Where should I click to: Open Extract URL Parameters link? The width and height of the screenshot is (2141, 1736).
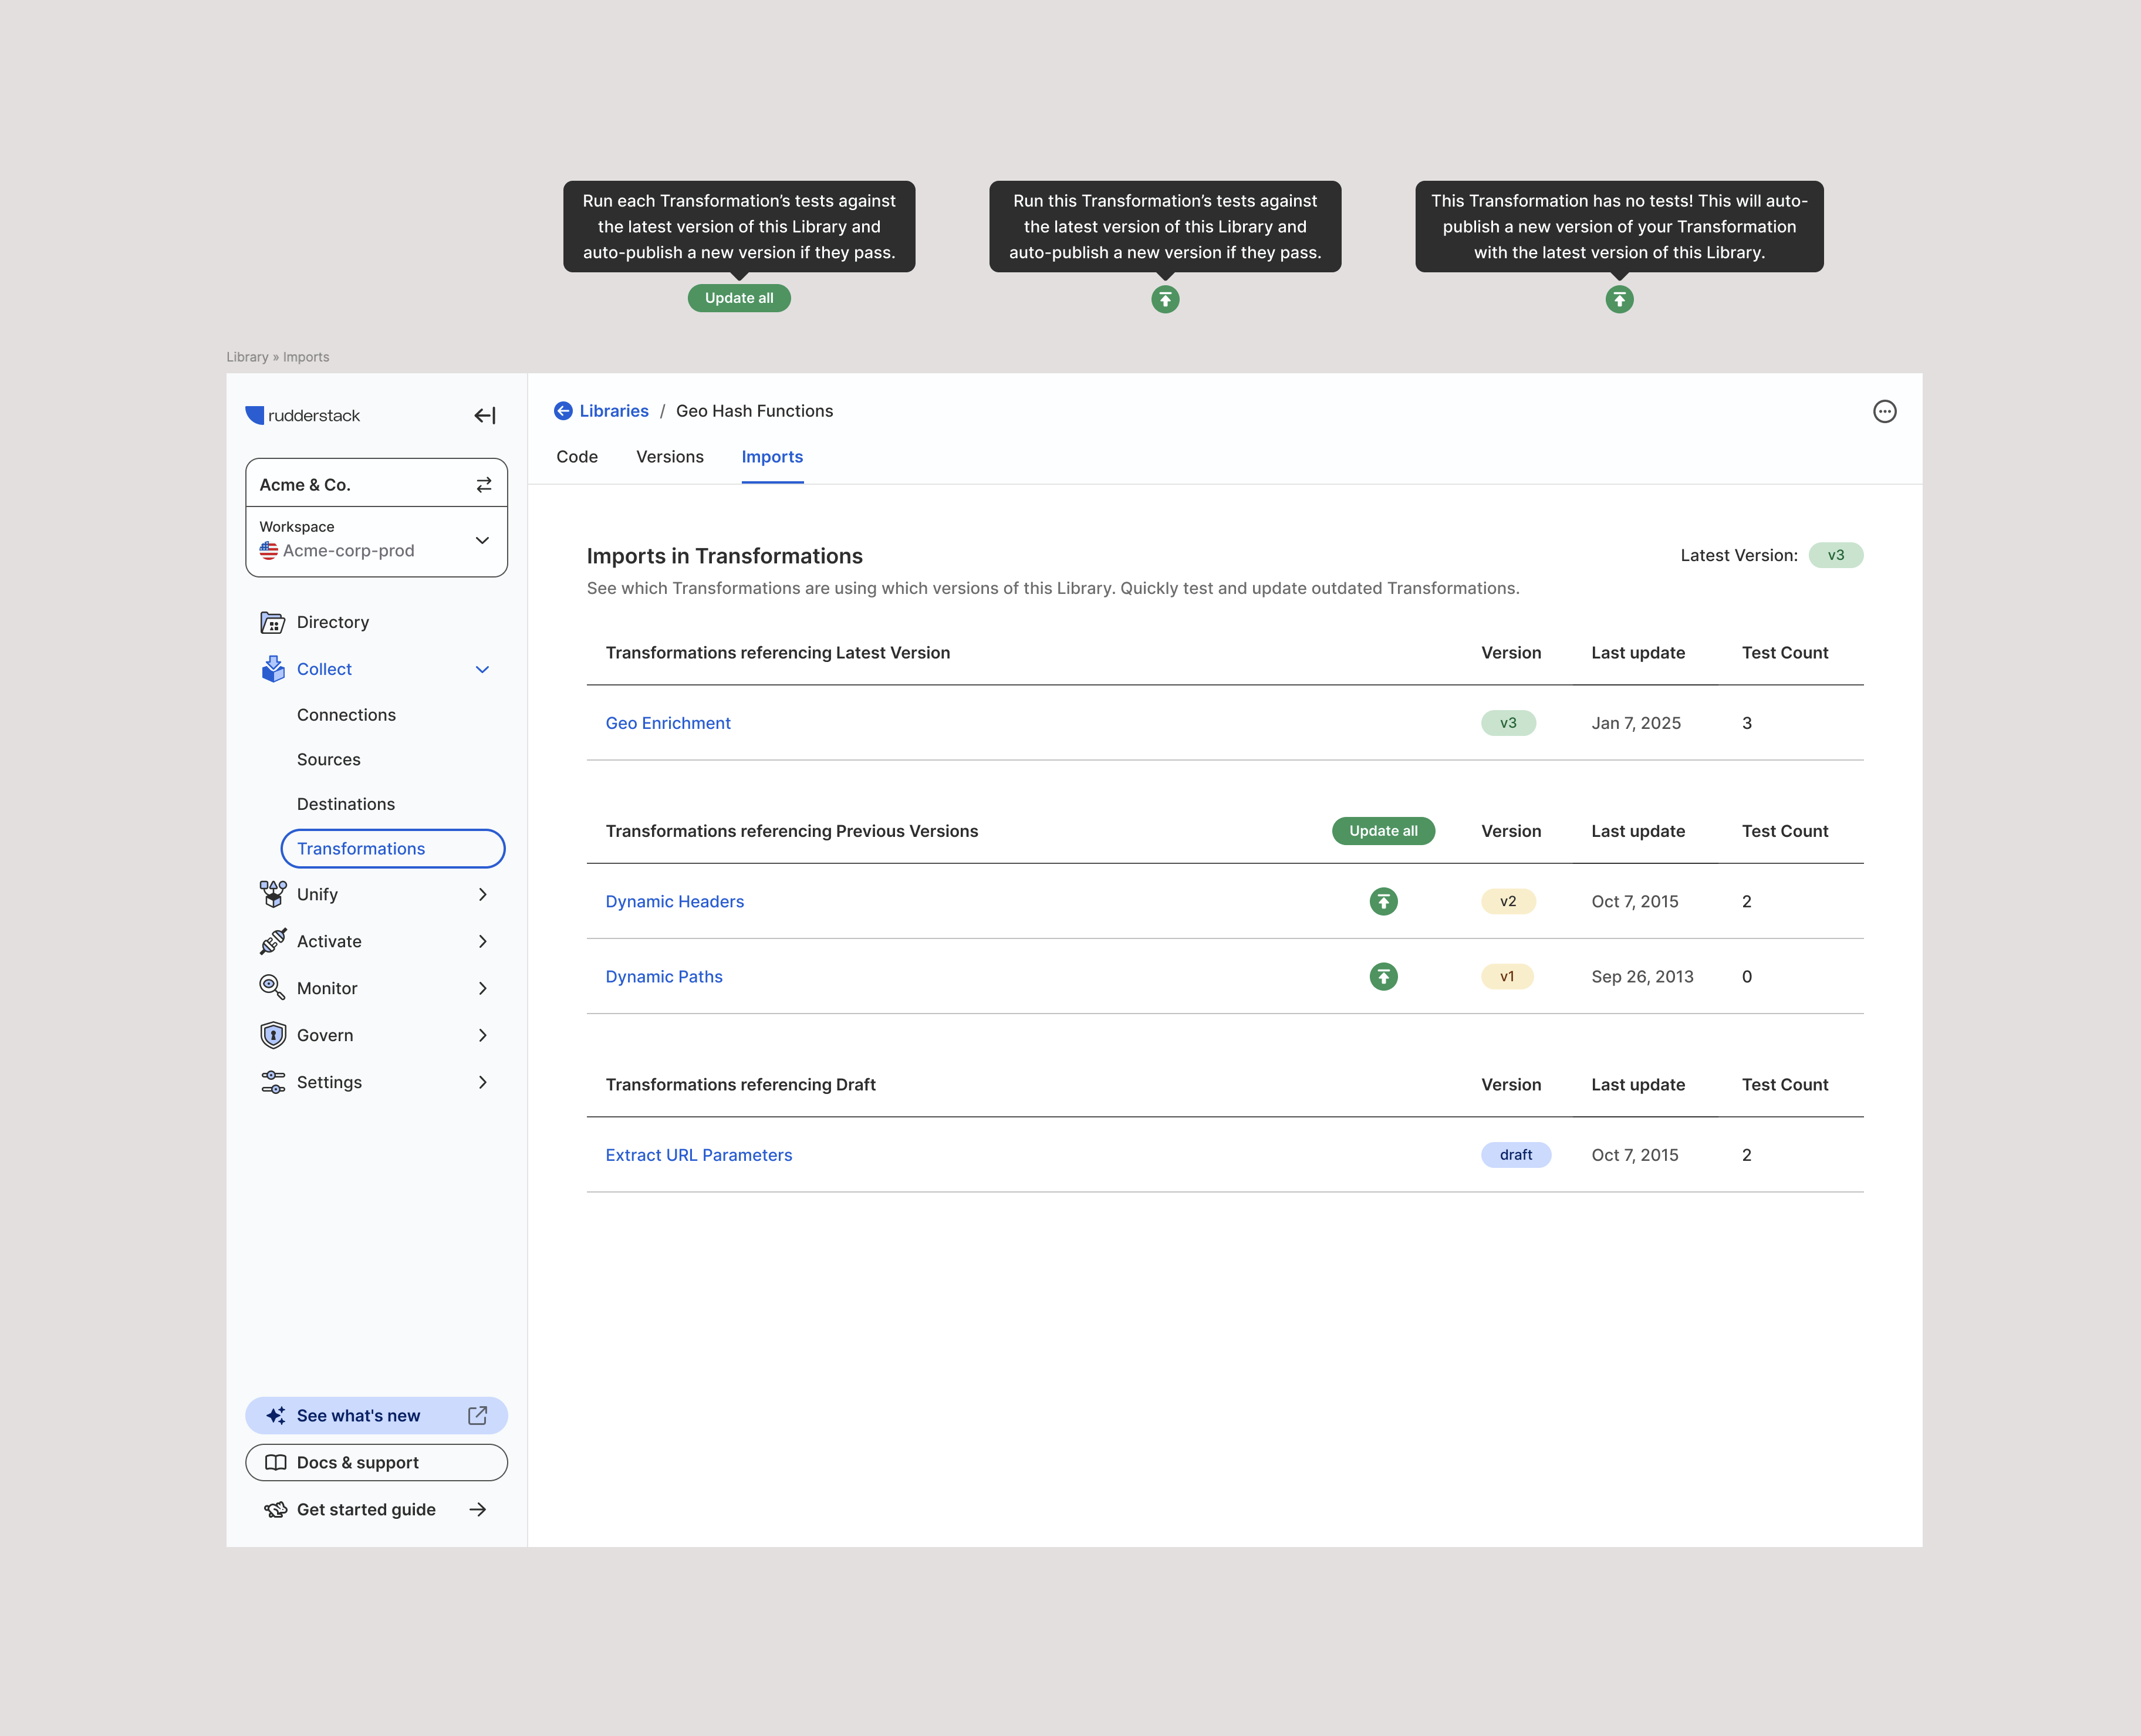point(698,1155)
